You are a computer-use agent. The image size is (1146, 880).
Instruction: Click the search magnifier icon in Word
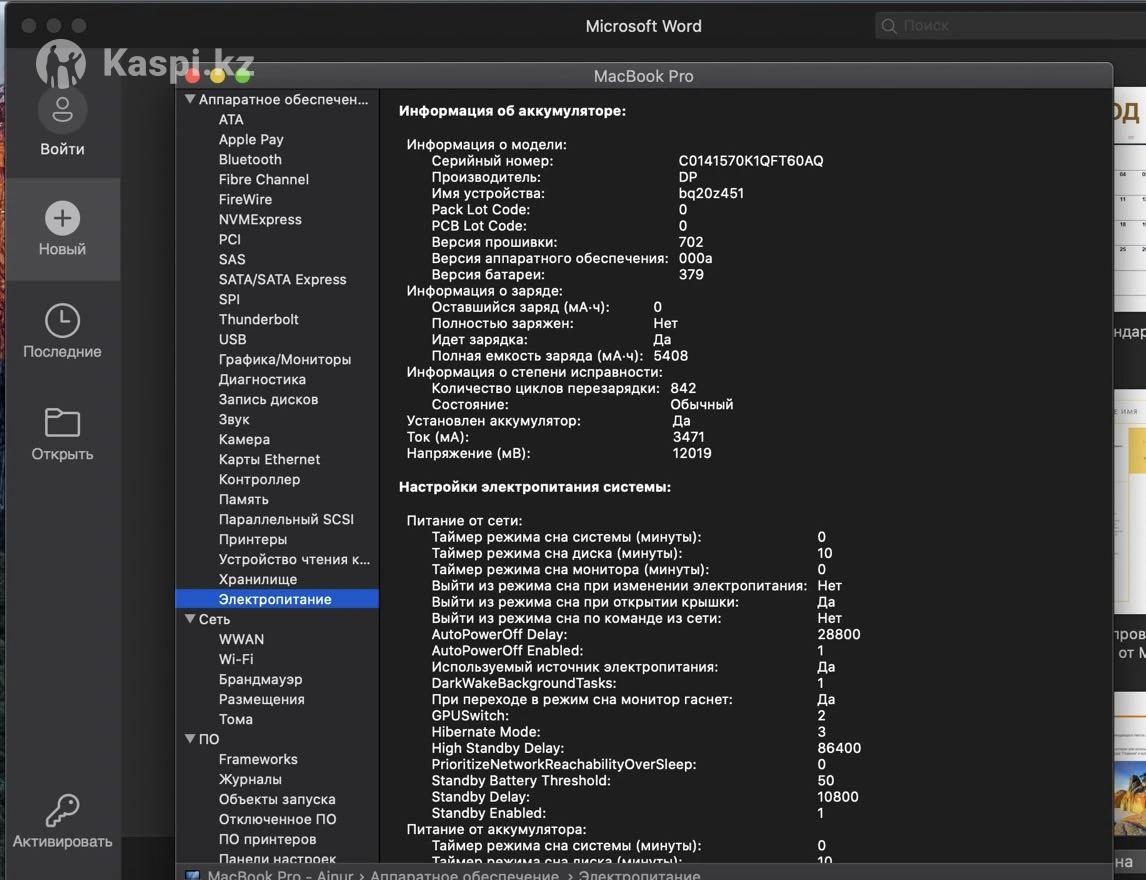(888, 26)
